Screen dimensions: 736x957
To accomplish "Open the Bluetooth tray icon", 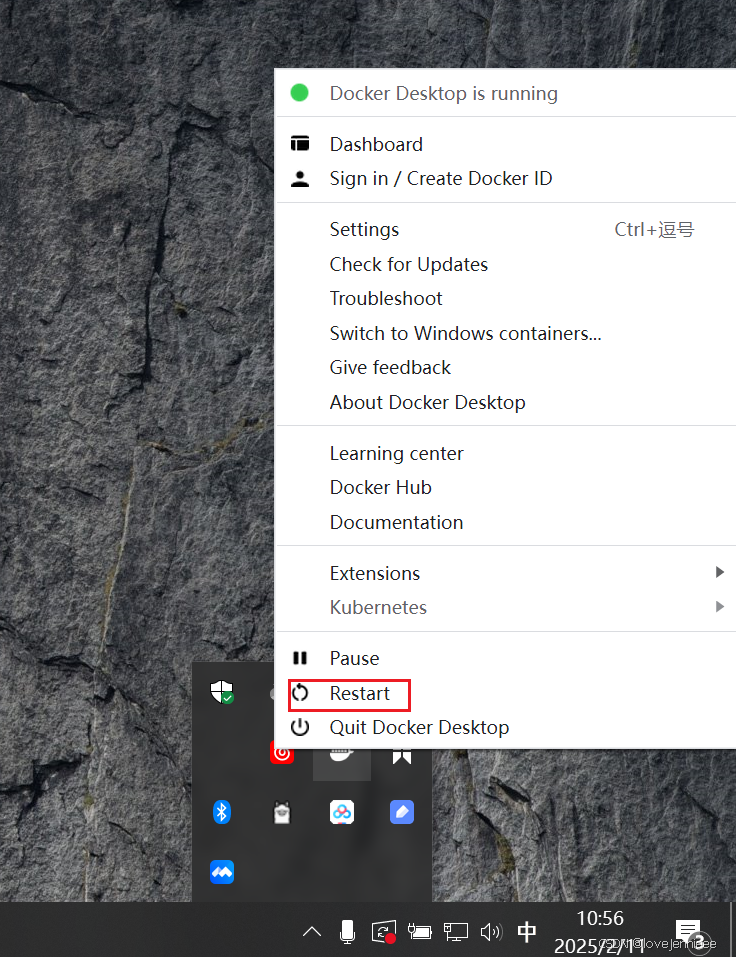I will click(222, 812).
